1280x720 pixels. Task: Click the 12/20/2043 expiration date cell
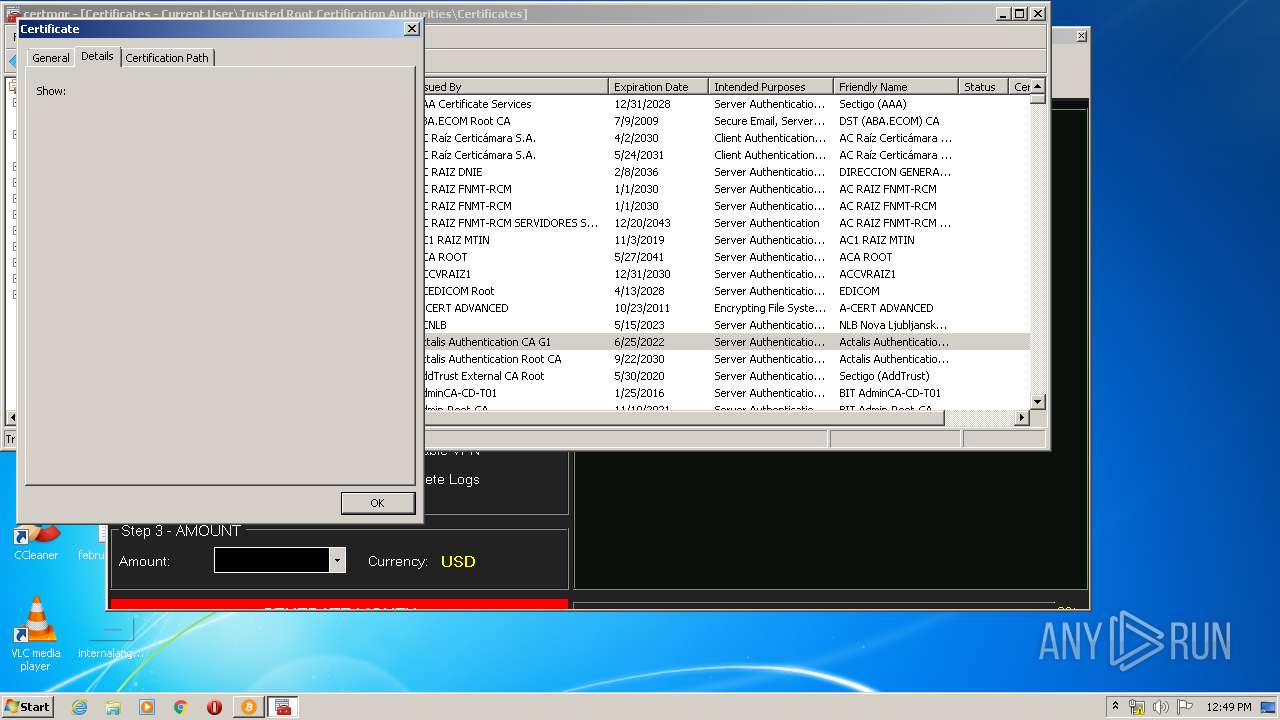tap(642, 223)
